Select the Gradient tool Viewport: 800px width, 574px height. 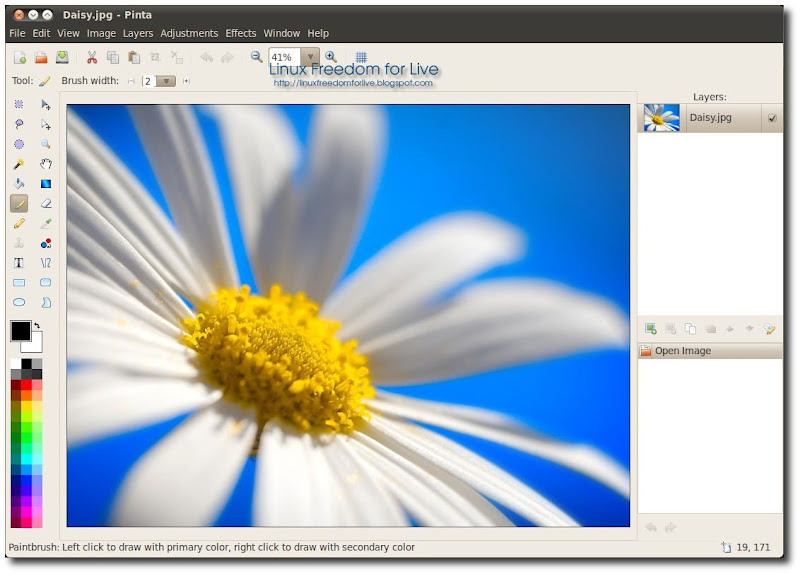pyautogui.click(x=45, y=184)
